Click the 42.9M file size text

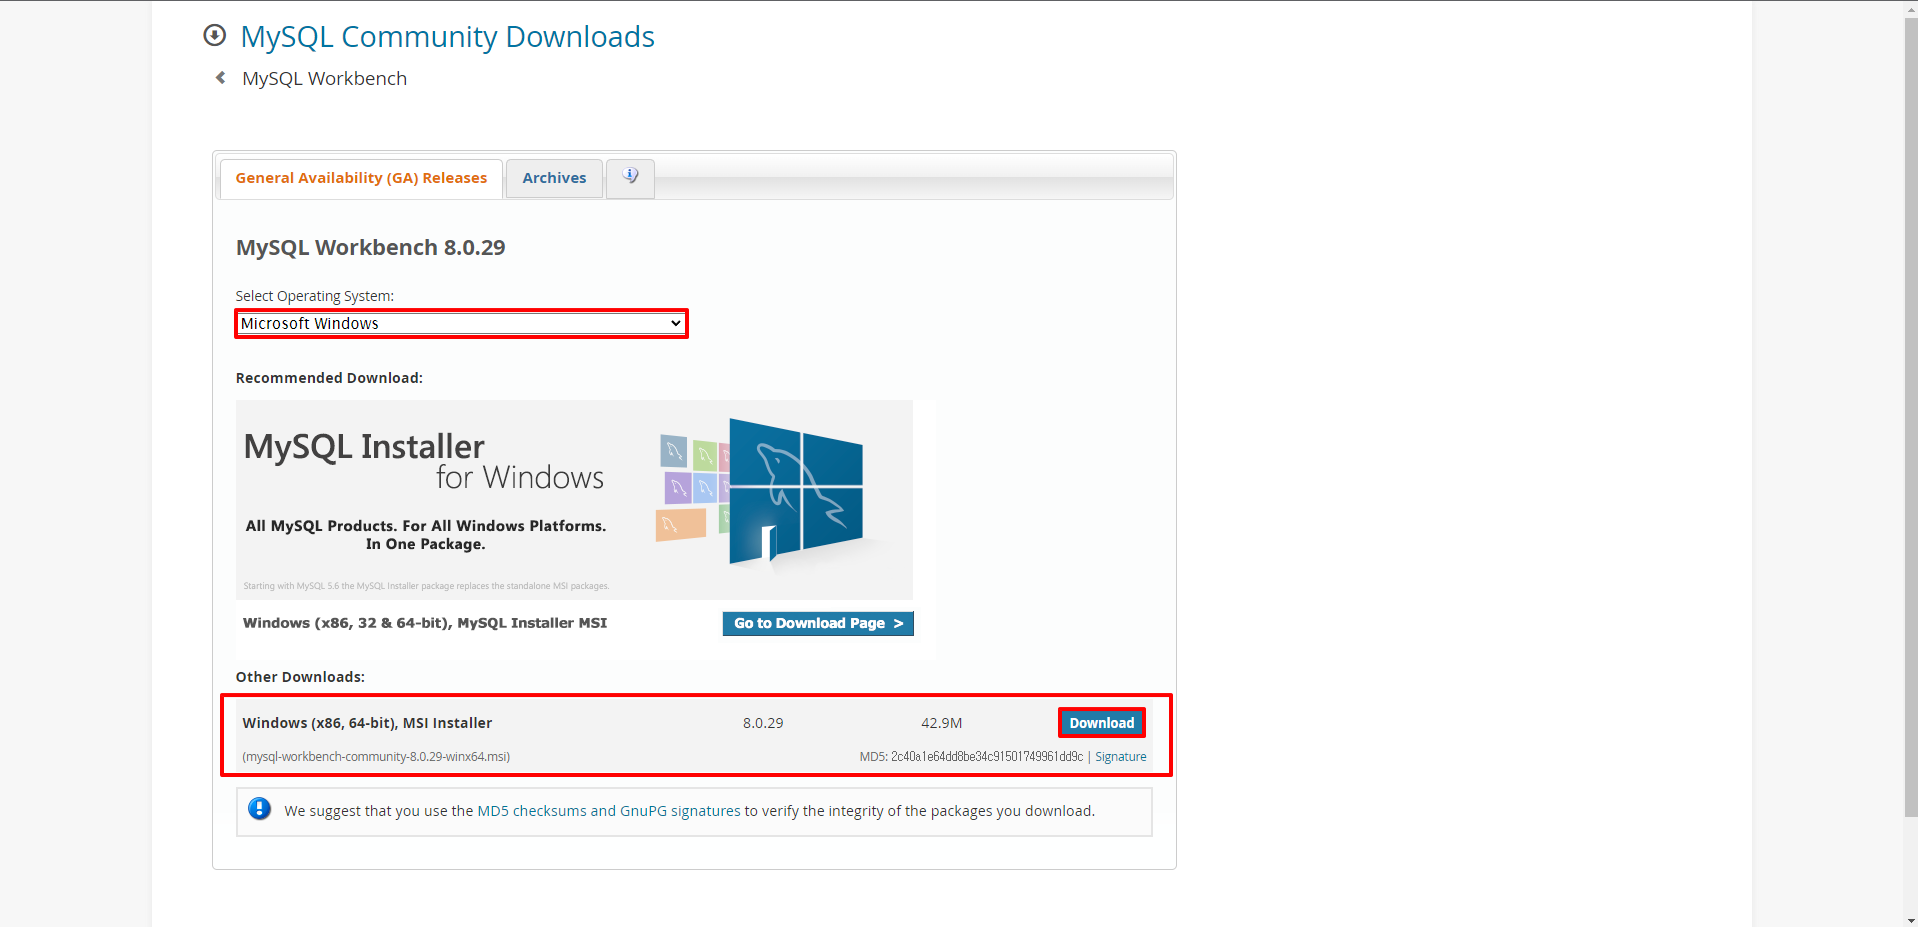tap(941, 723)
